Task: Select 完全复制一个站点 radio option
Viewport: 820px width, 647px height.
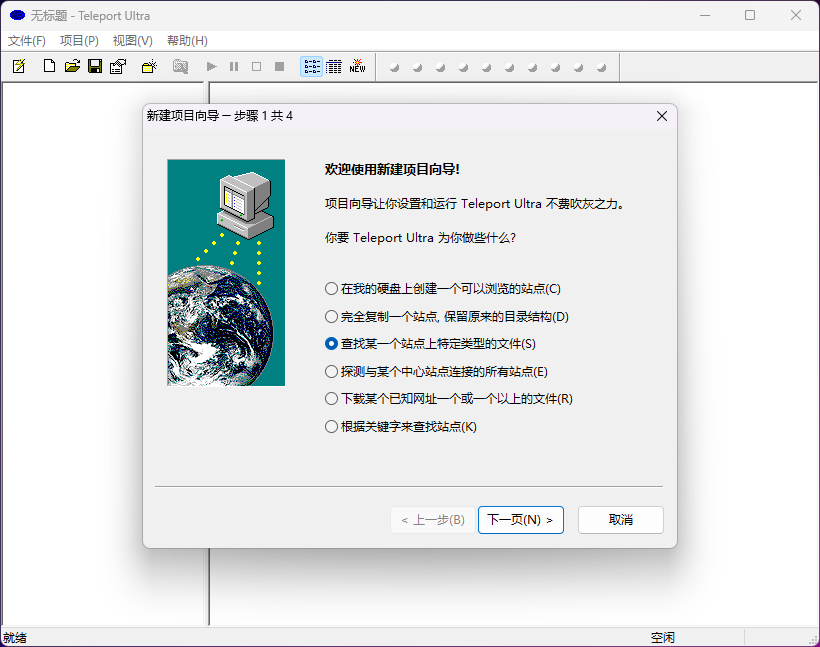Action: (332, 317)
